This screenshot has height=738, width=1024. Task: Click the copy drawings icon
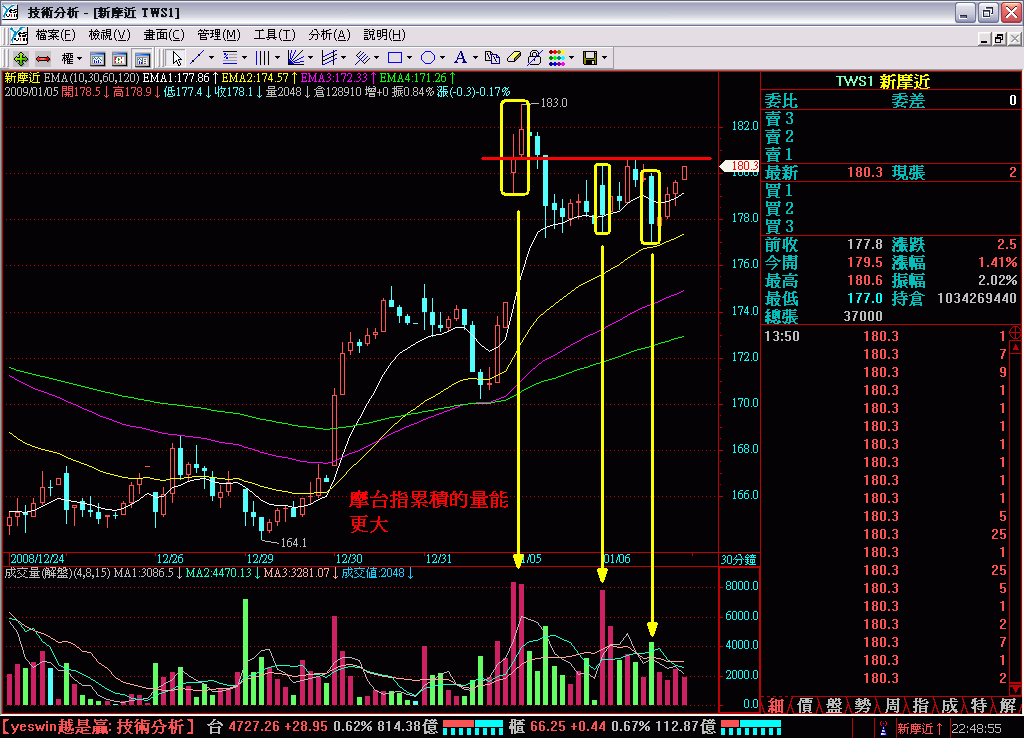tap(492, 58)
